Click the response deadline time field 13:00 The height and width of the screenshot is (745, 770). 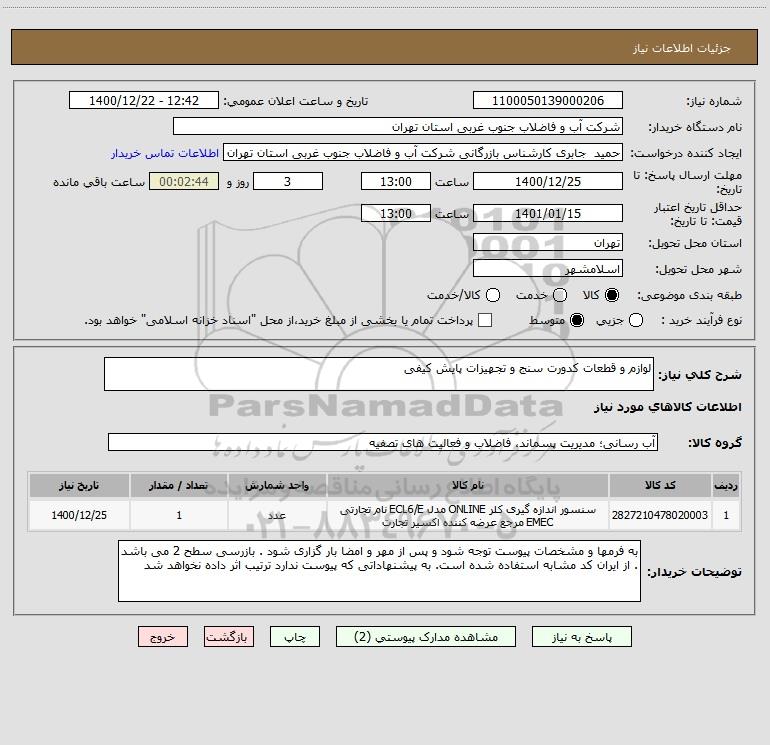(396, 181)
